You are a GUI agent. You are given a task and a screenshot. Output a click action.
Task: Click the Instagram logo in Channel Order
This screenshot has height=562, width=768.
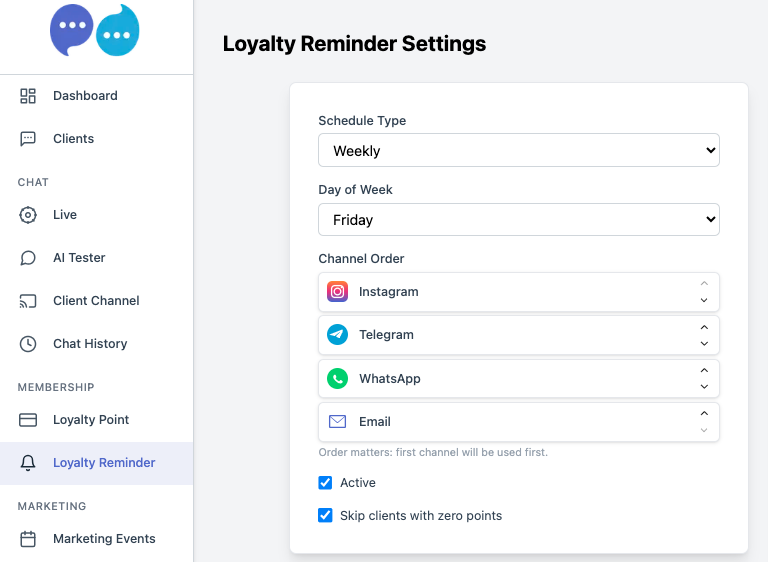coord(337,292)
